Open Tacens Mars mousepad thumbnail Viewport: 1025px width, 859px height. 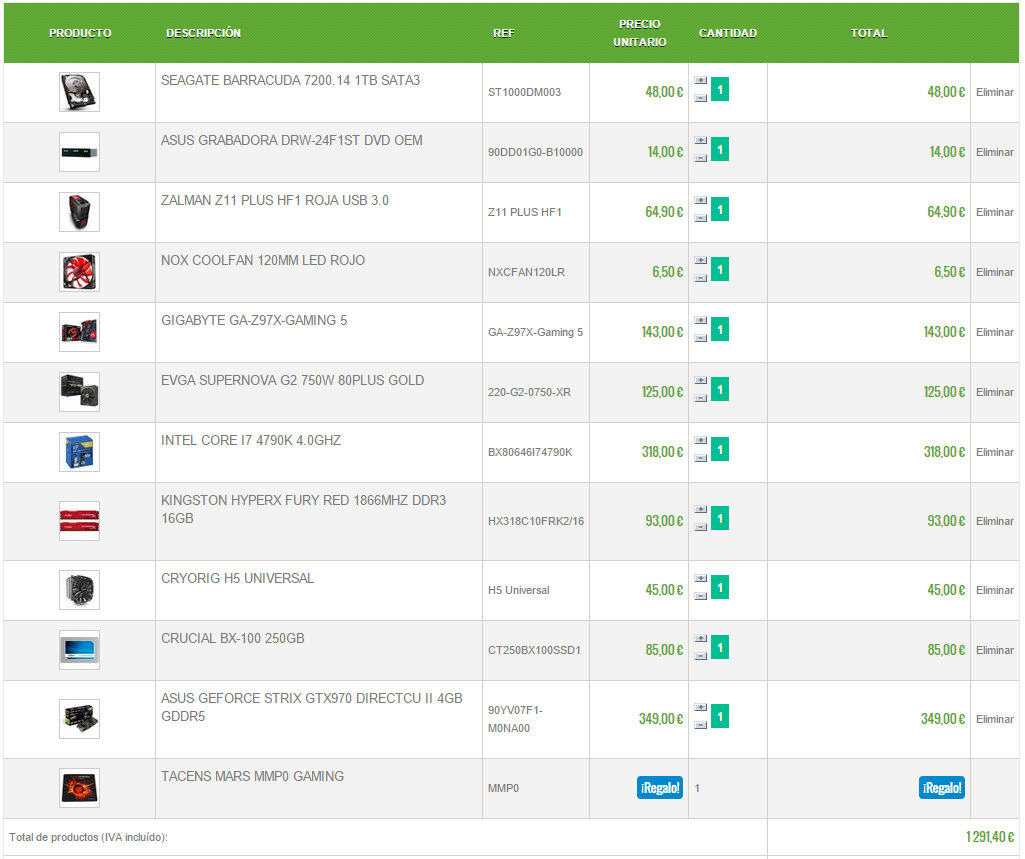79,789
